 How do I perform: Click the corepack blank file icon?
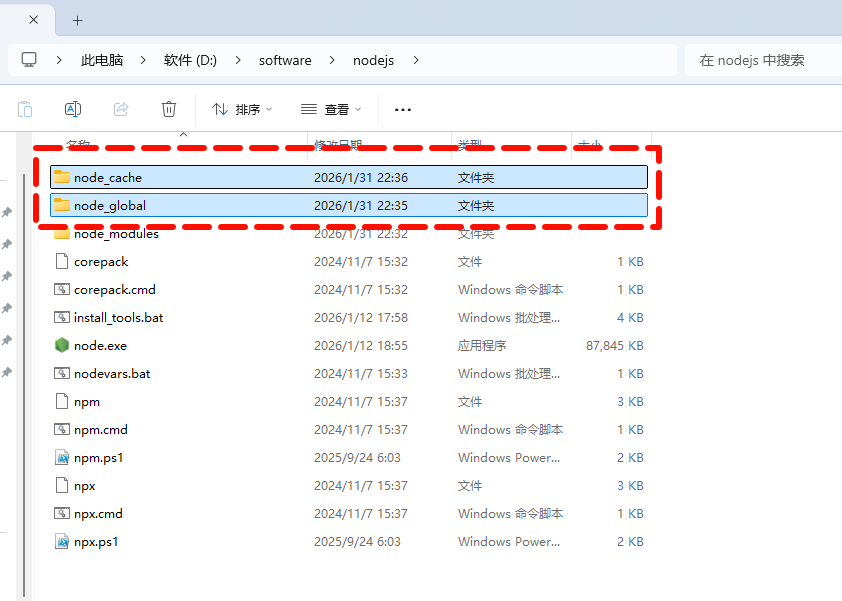click(62, 261)
